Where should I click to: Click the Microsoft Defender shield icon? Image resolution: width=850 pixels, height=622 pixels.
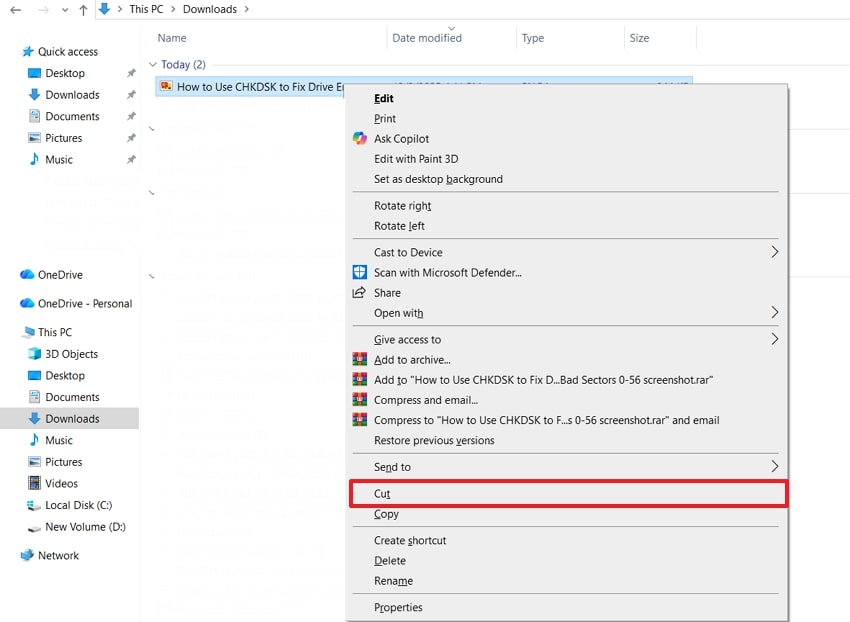click(360, 272)
